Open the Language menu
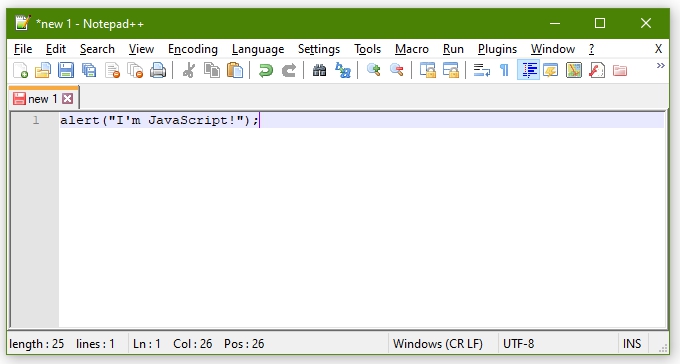Viewport: 680px width, 364px height. [258, 49]
